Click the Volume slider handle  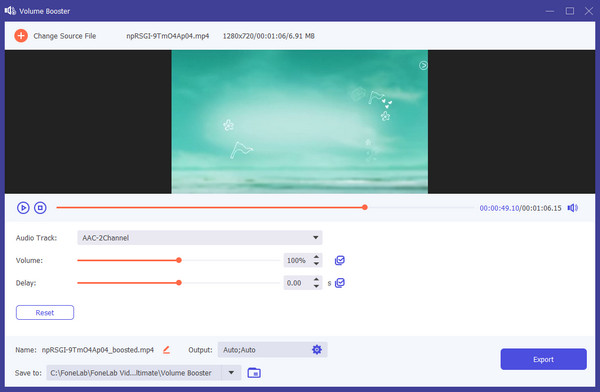pyautogui.click(x=179, y=260)
